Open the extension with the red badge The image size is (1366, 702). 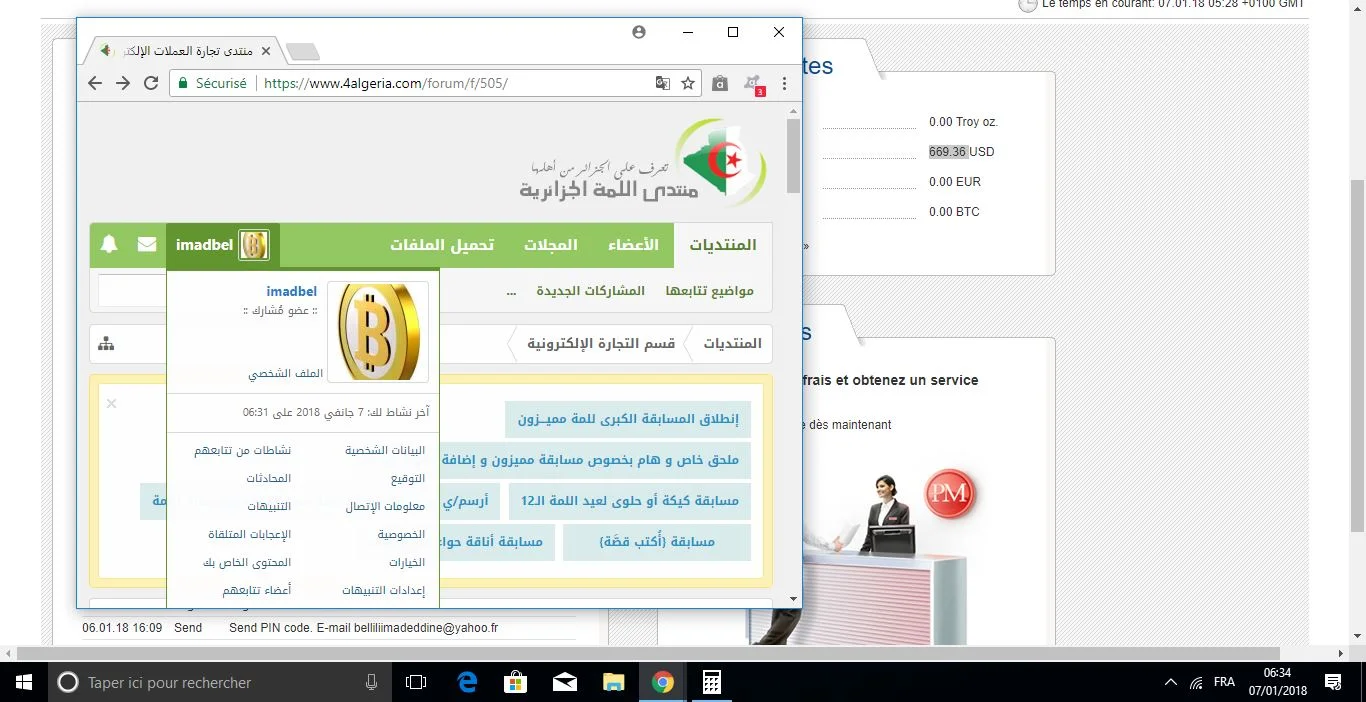[754, 84]
